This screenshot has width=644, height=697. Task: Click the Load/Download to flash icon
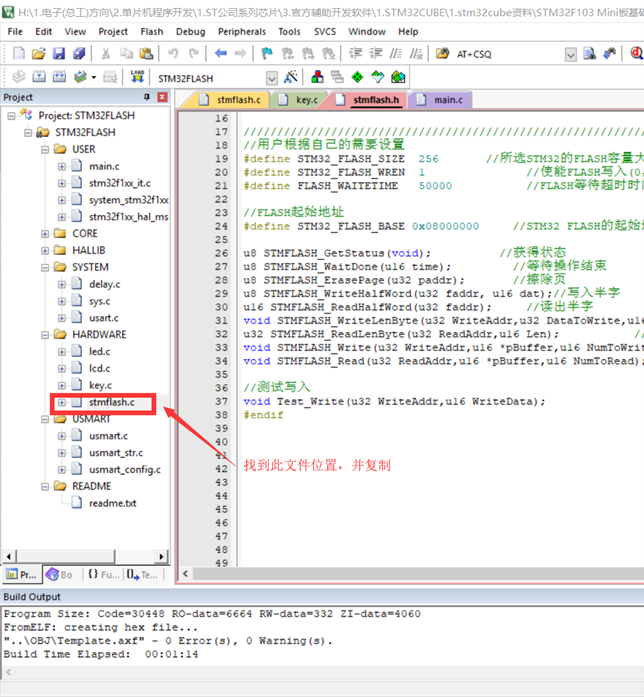point(138,76)
